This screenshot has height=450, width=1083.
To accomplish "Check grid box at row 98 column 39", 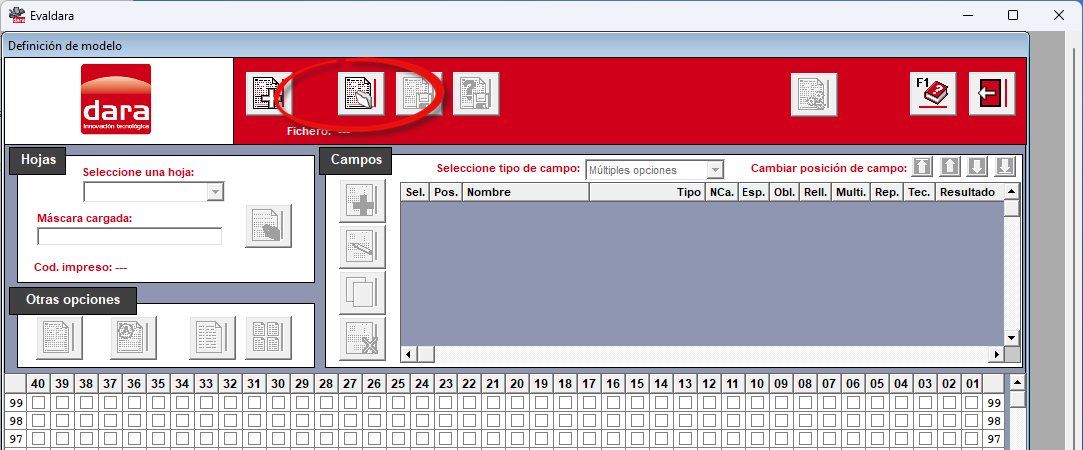I will (x=62, y=420).
